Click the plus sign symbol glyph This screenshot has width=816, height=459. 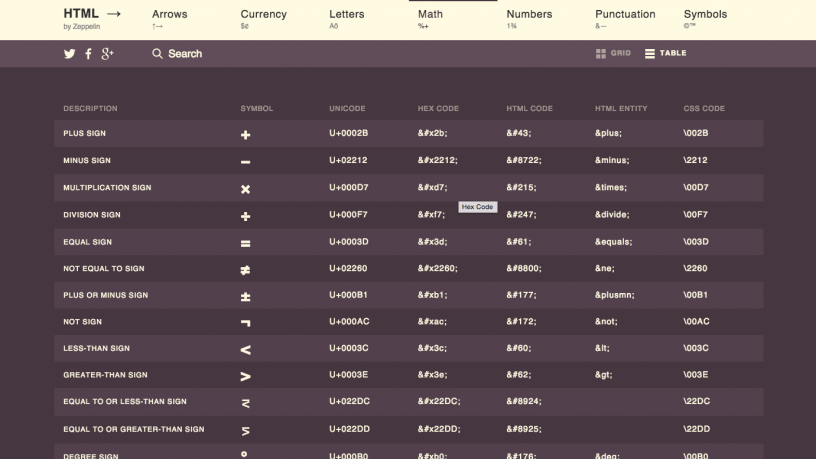(246, 134)
